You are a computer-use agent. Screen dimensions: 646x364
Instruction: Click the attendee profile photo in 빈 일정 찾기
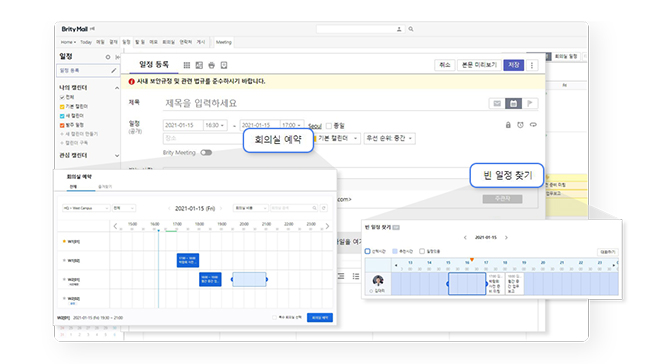coord(378,281)
